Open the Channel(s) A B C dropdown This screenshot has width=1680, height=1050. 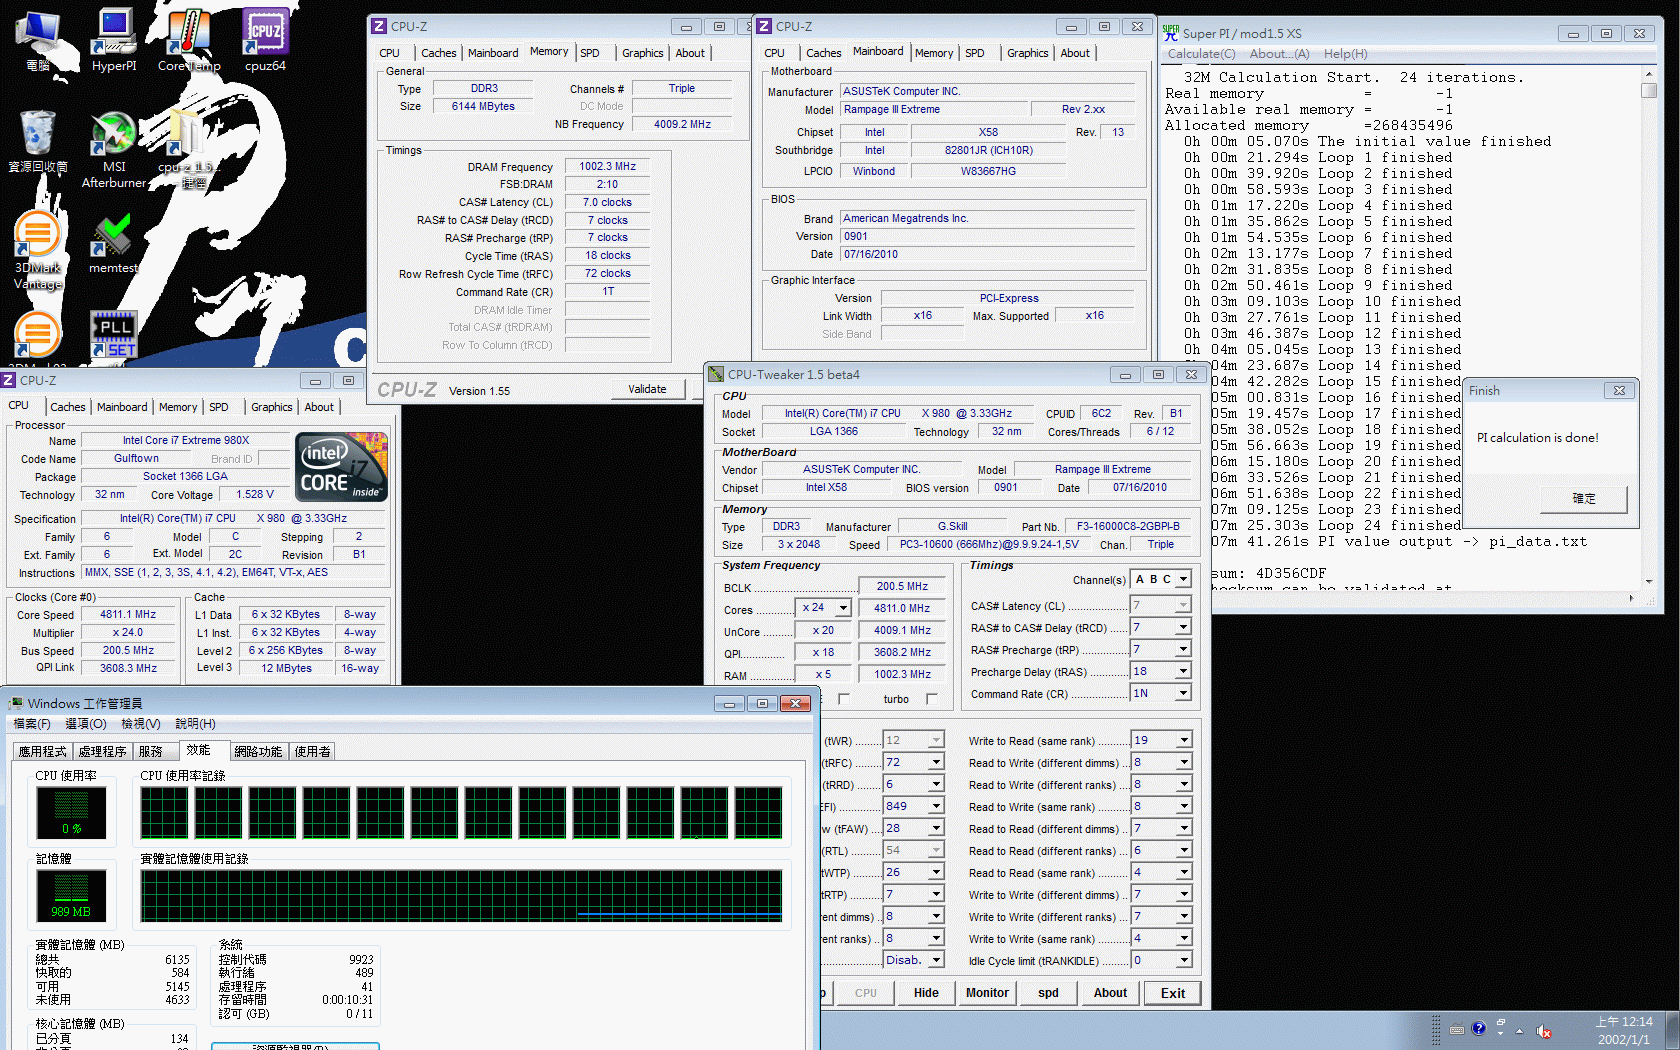pos(1183,579)
